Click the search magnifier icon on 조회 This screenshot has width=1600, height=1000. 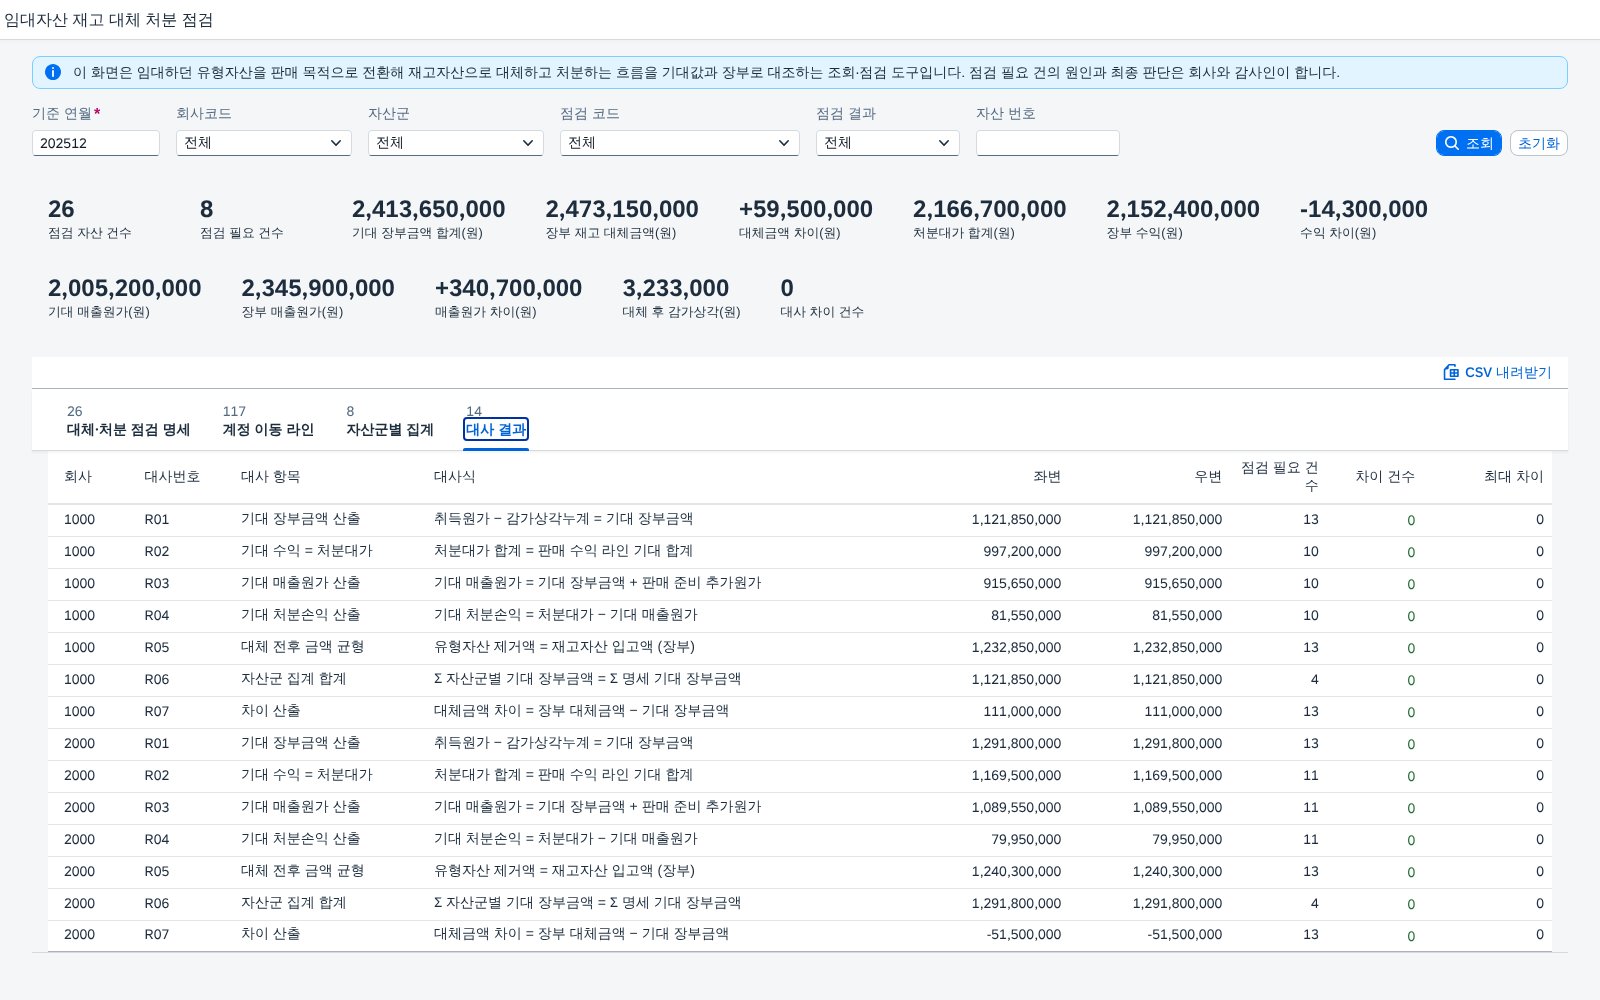(1452, 143)
